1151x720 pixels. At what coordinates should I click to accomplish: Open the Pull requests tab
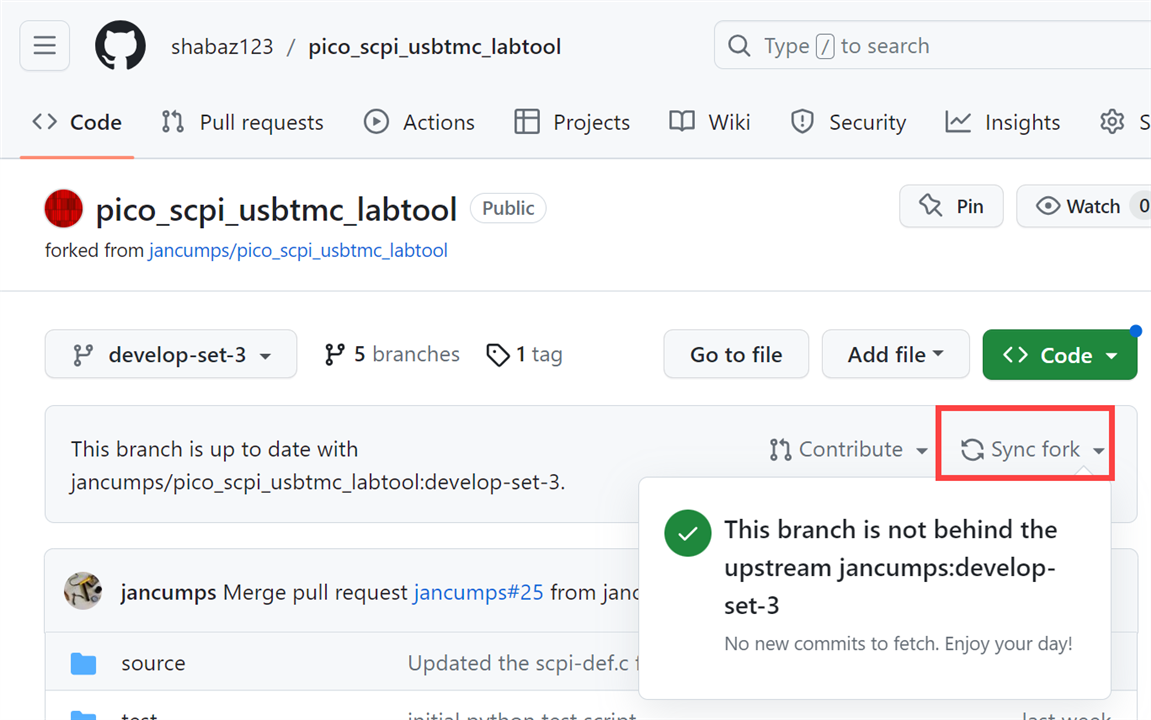click(x=242, y=122)
